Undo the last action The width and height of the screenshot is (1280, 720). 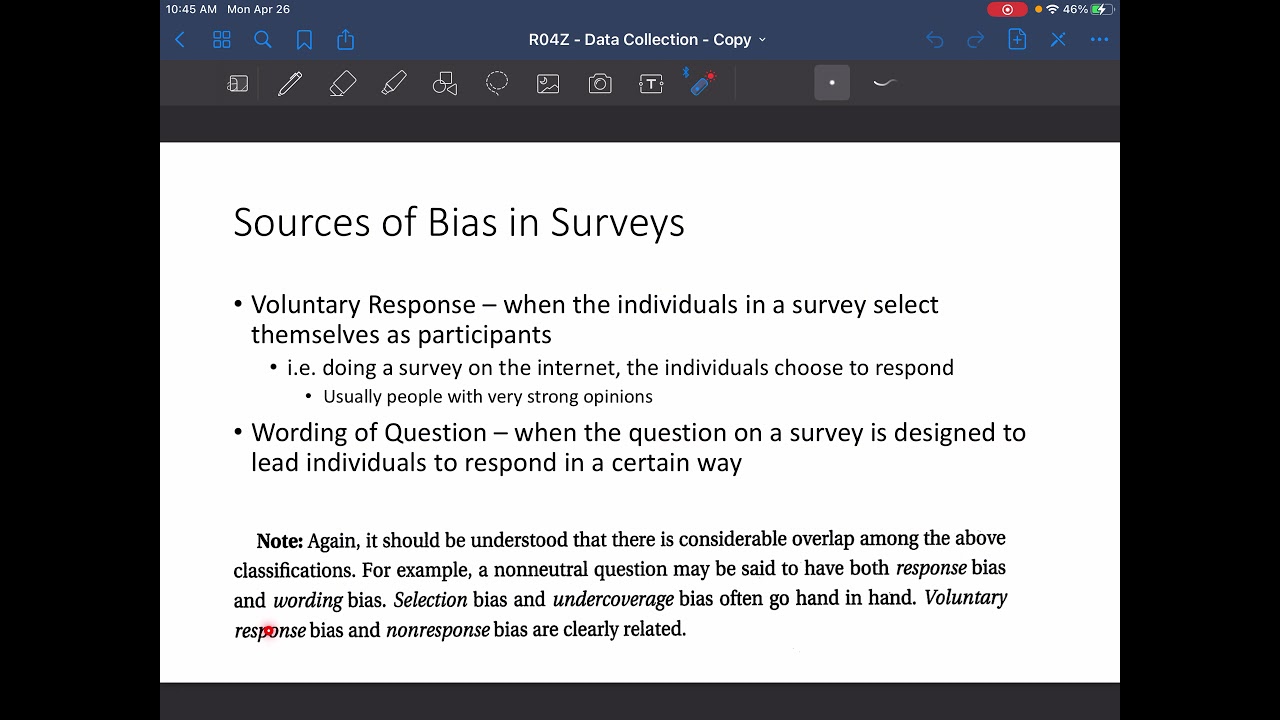pyautogui.click(x=935, y=40)
